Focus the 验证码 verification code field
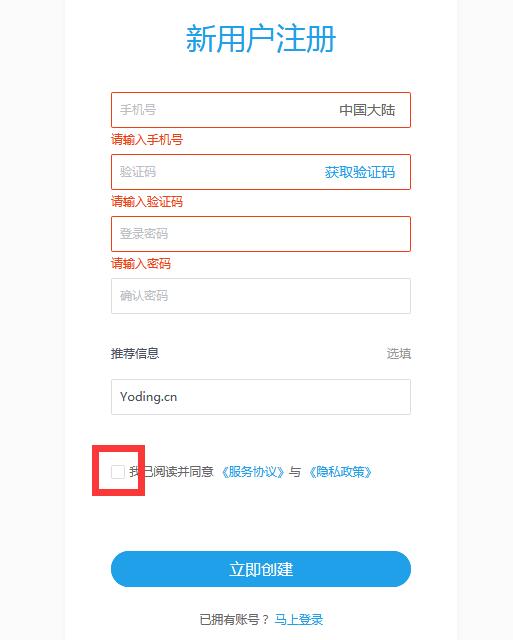The image size is (513, 640). coord(216,172)
